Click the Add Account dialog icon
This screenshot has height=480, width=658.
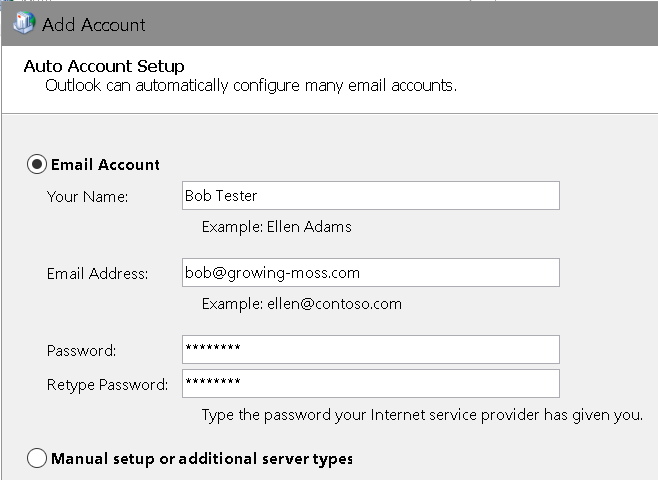point(24,23)
